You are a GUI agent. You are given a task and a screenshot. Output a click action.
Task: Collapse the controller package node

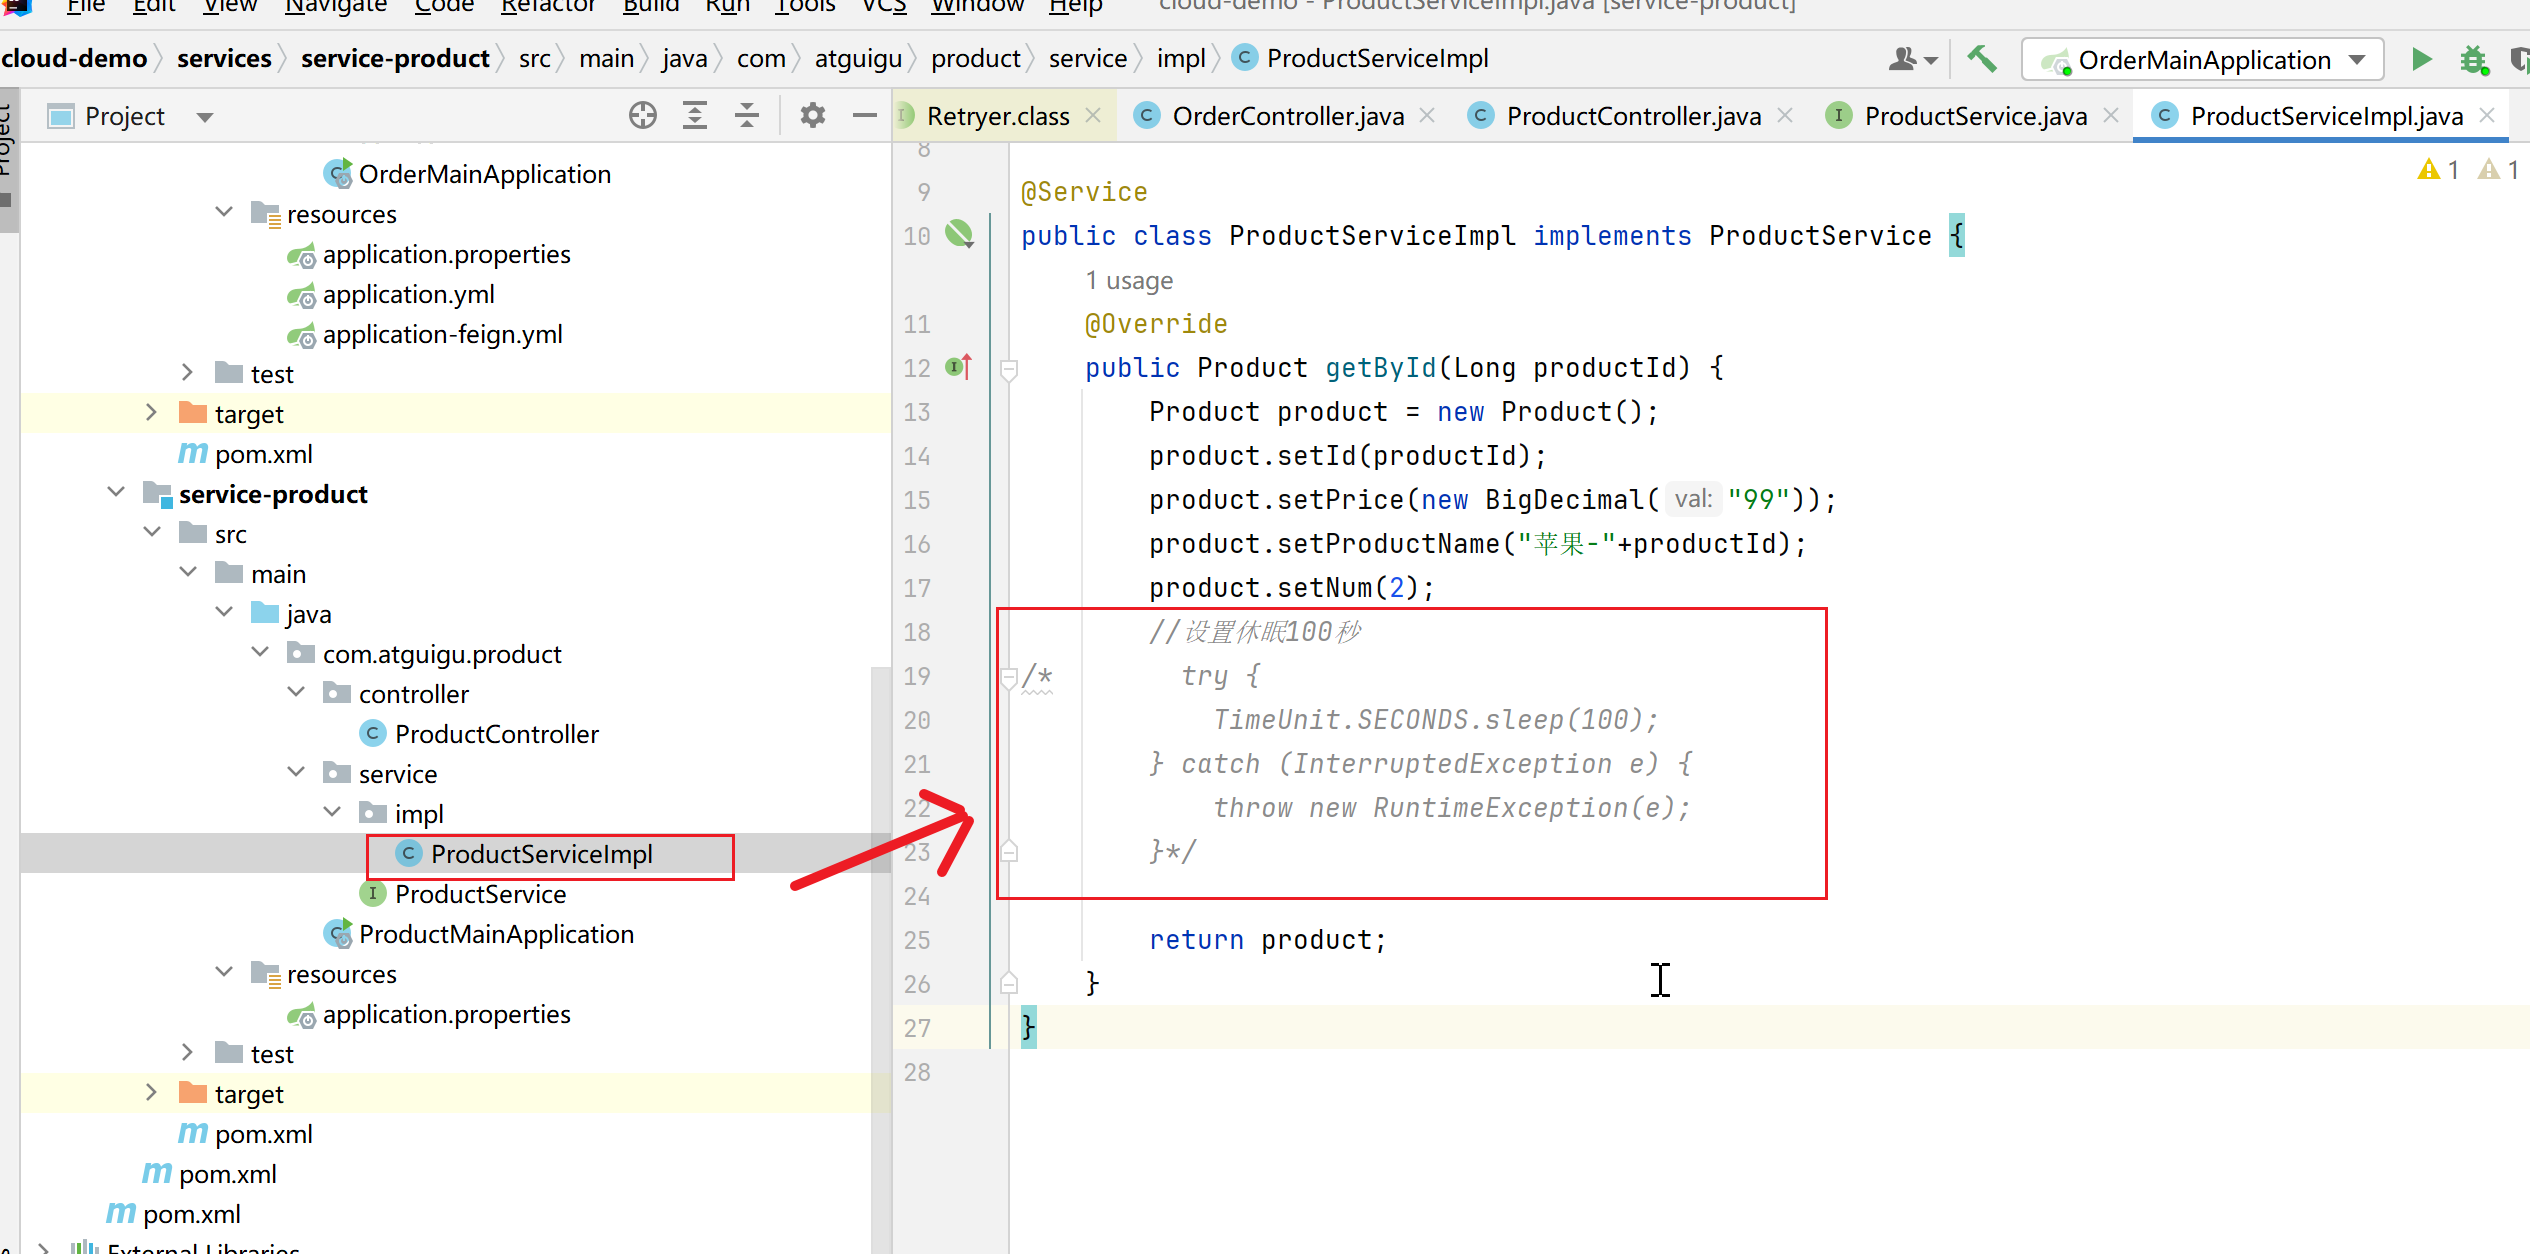pyautogui.click(x=296, y=693)
